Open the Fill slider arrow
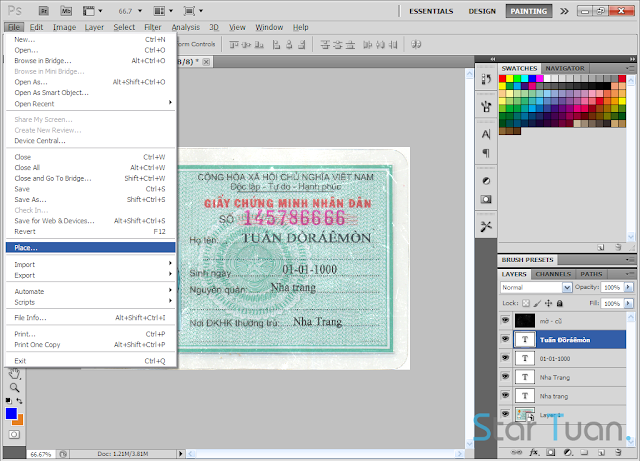The width and height of the screenshot is (640, 461). pyautogui.click(x=629, y=303)
